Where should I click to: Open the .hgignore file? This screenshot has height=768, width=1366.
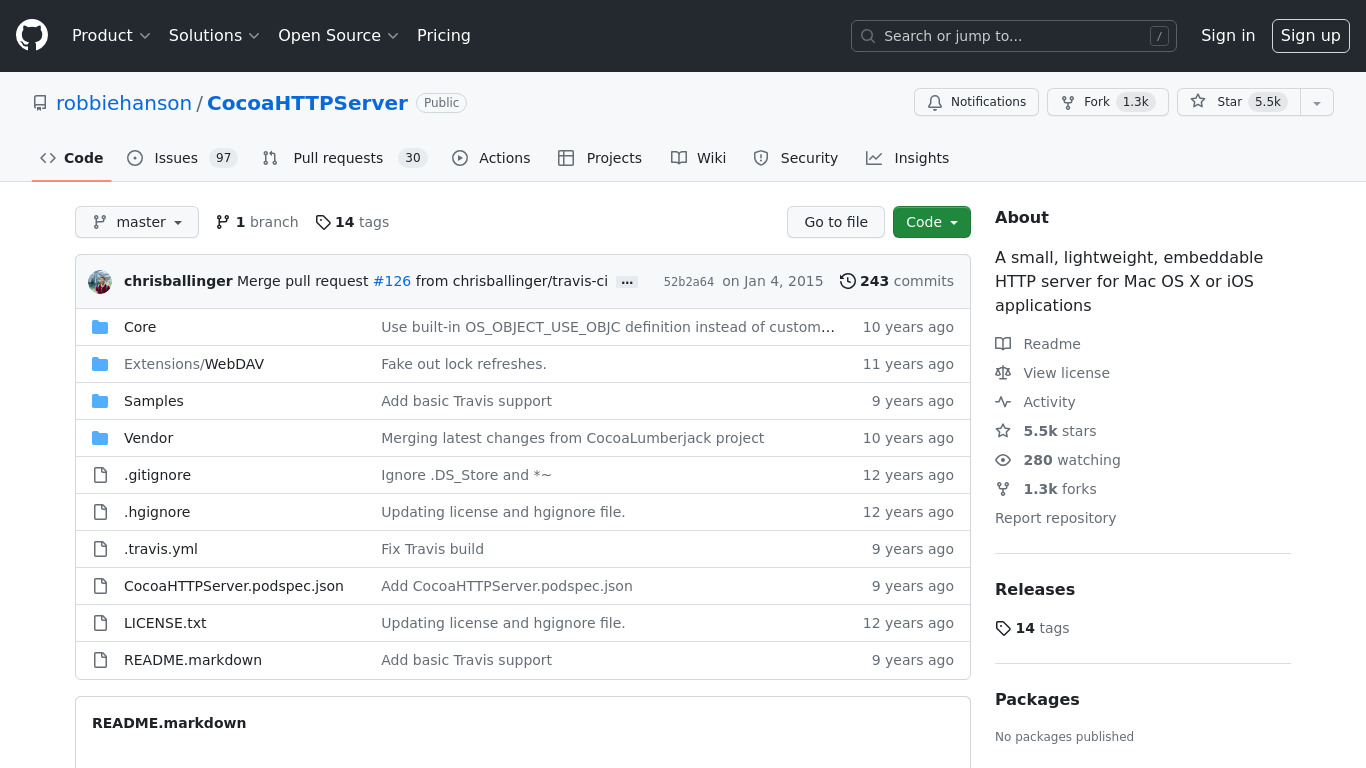pyautogui.click(x=157, y=512)
